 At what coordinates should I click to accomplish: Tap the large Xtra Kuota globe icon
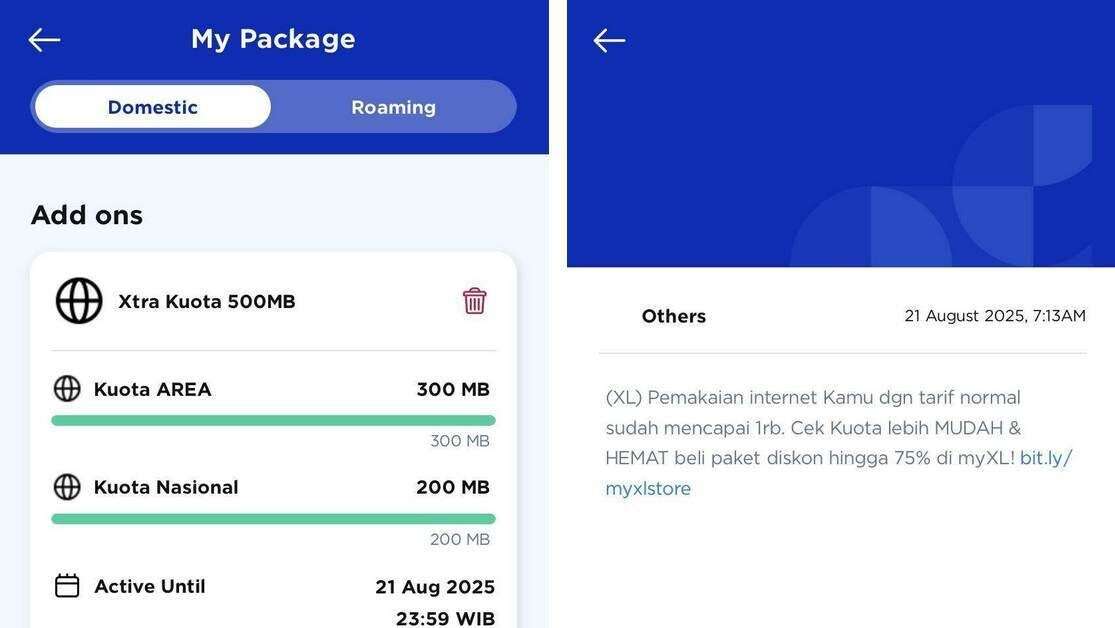[x=79, y=301]
